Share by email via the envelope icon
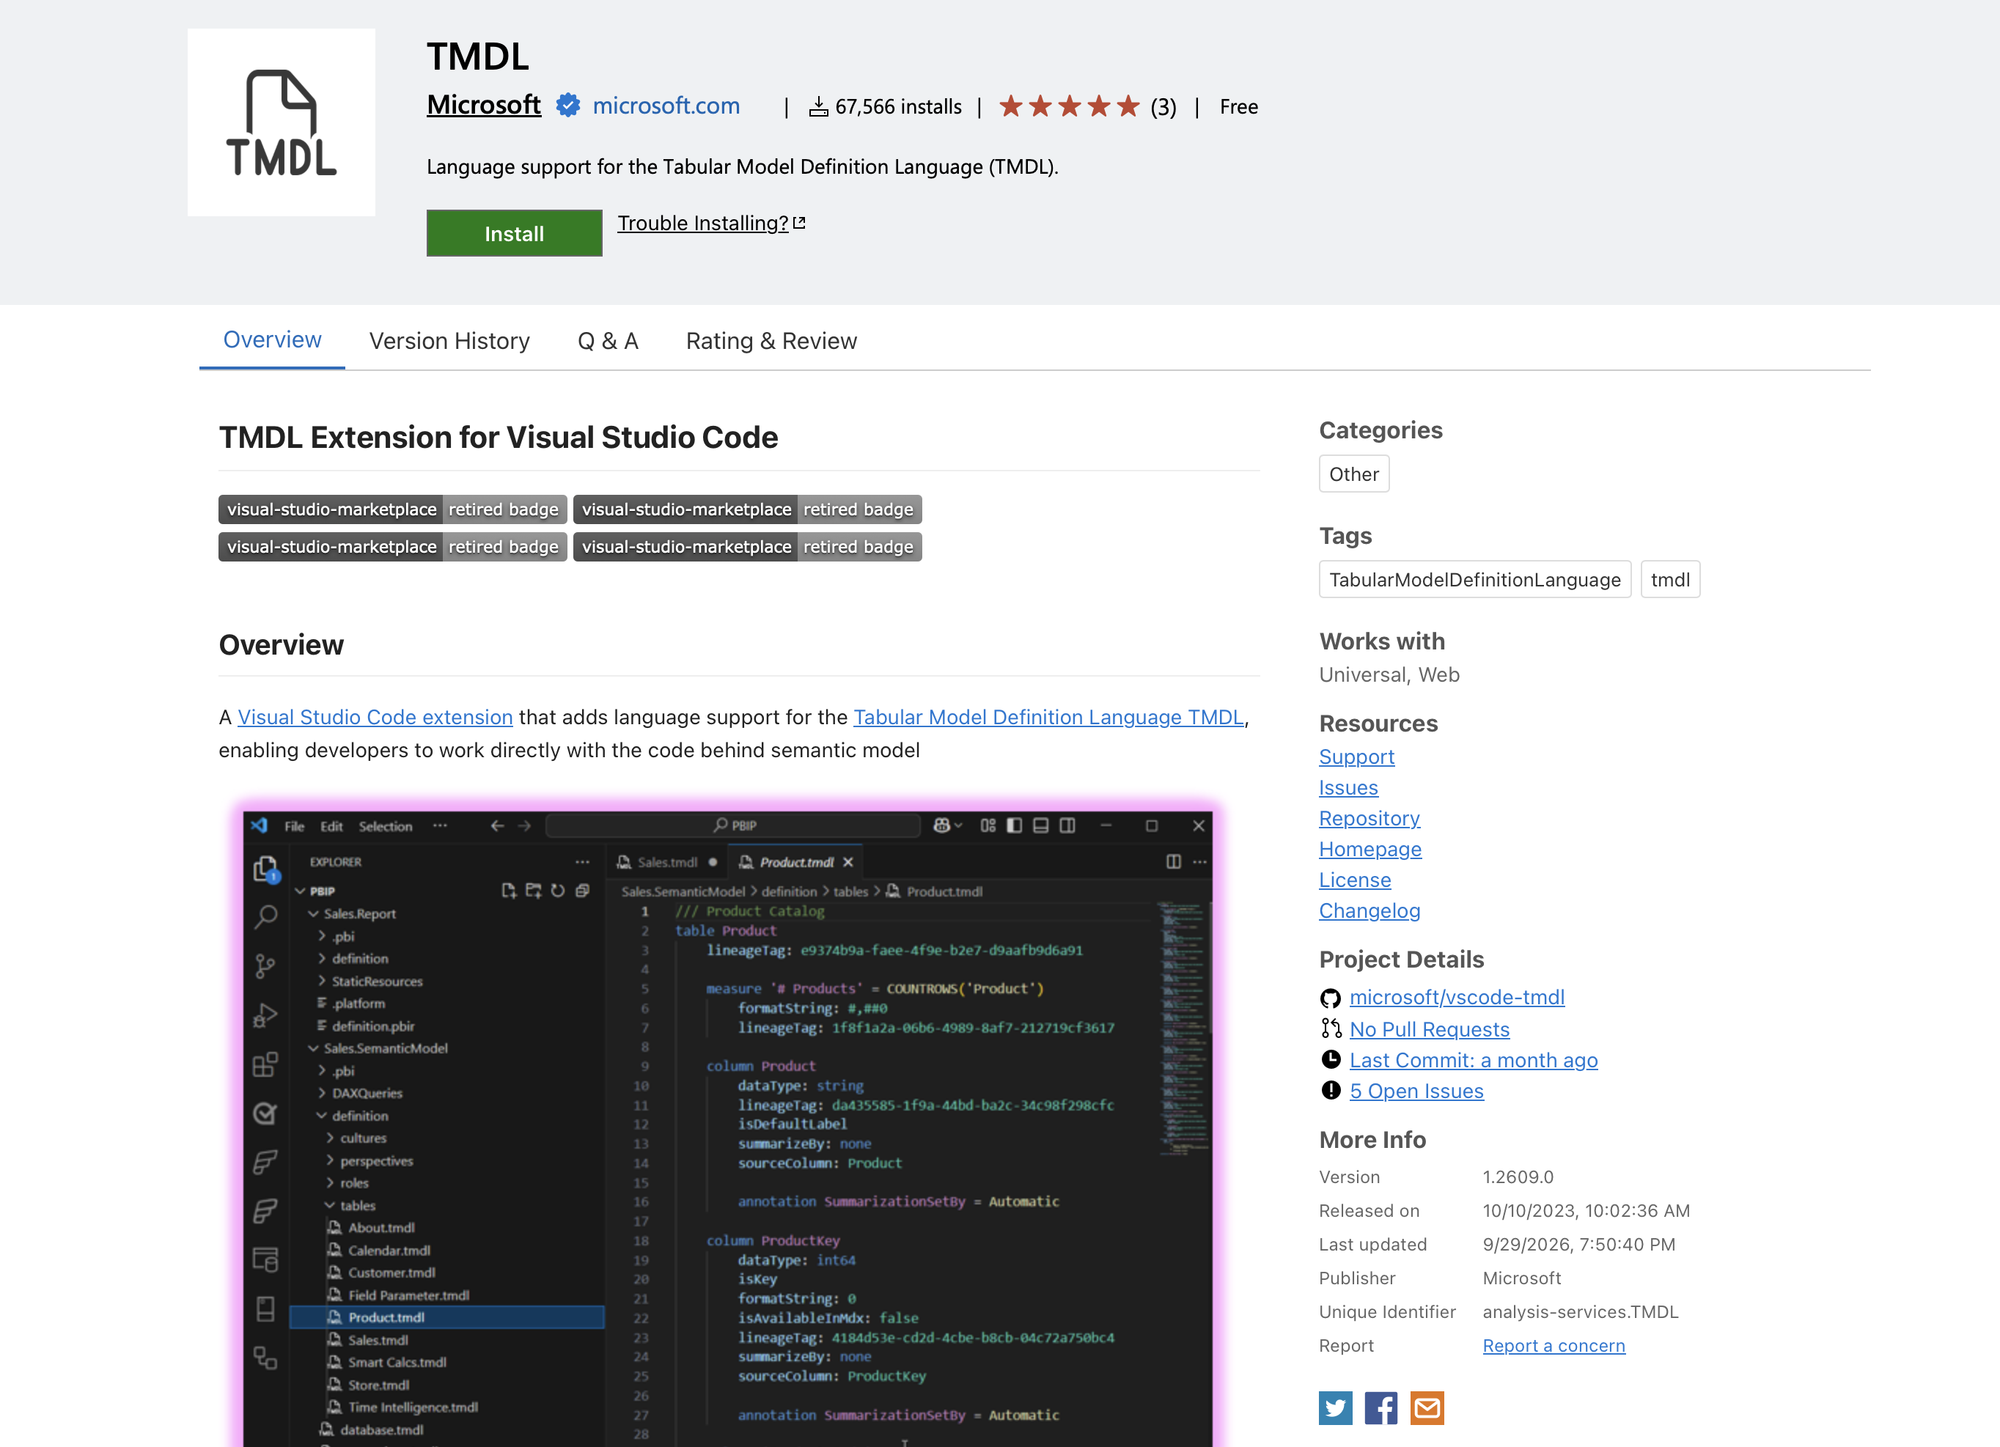 [x=1427, y=1408]
